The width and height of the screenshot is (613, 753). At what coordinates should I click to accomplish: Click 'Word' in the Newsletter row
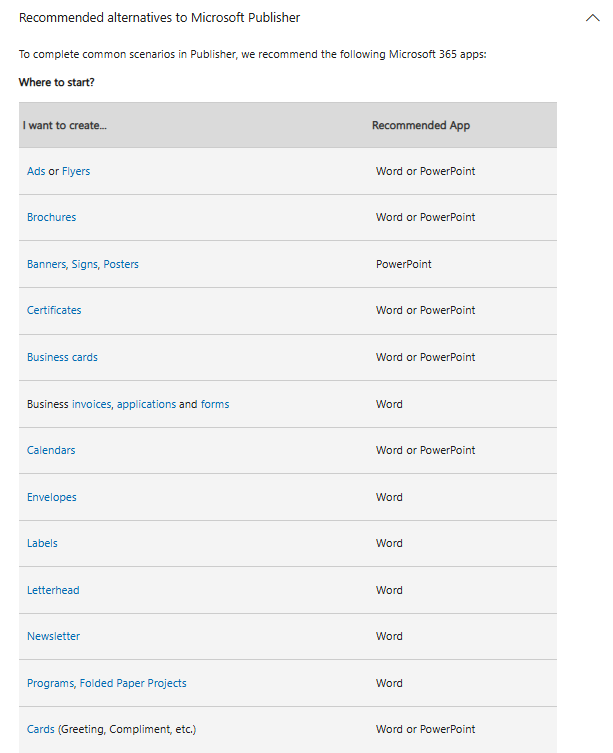pos(389,636)
